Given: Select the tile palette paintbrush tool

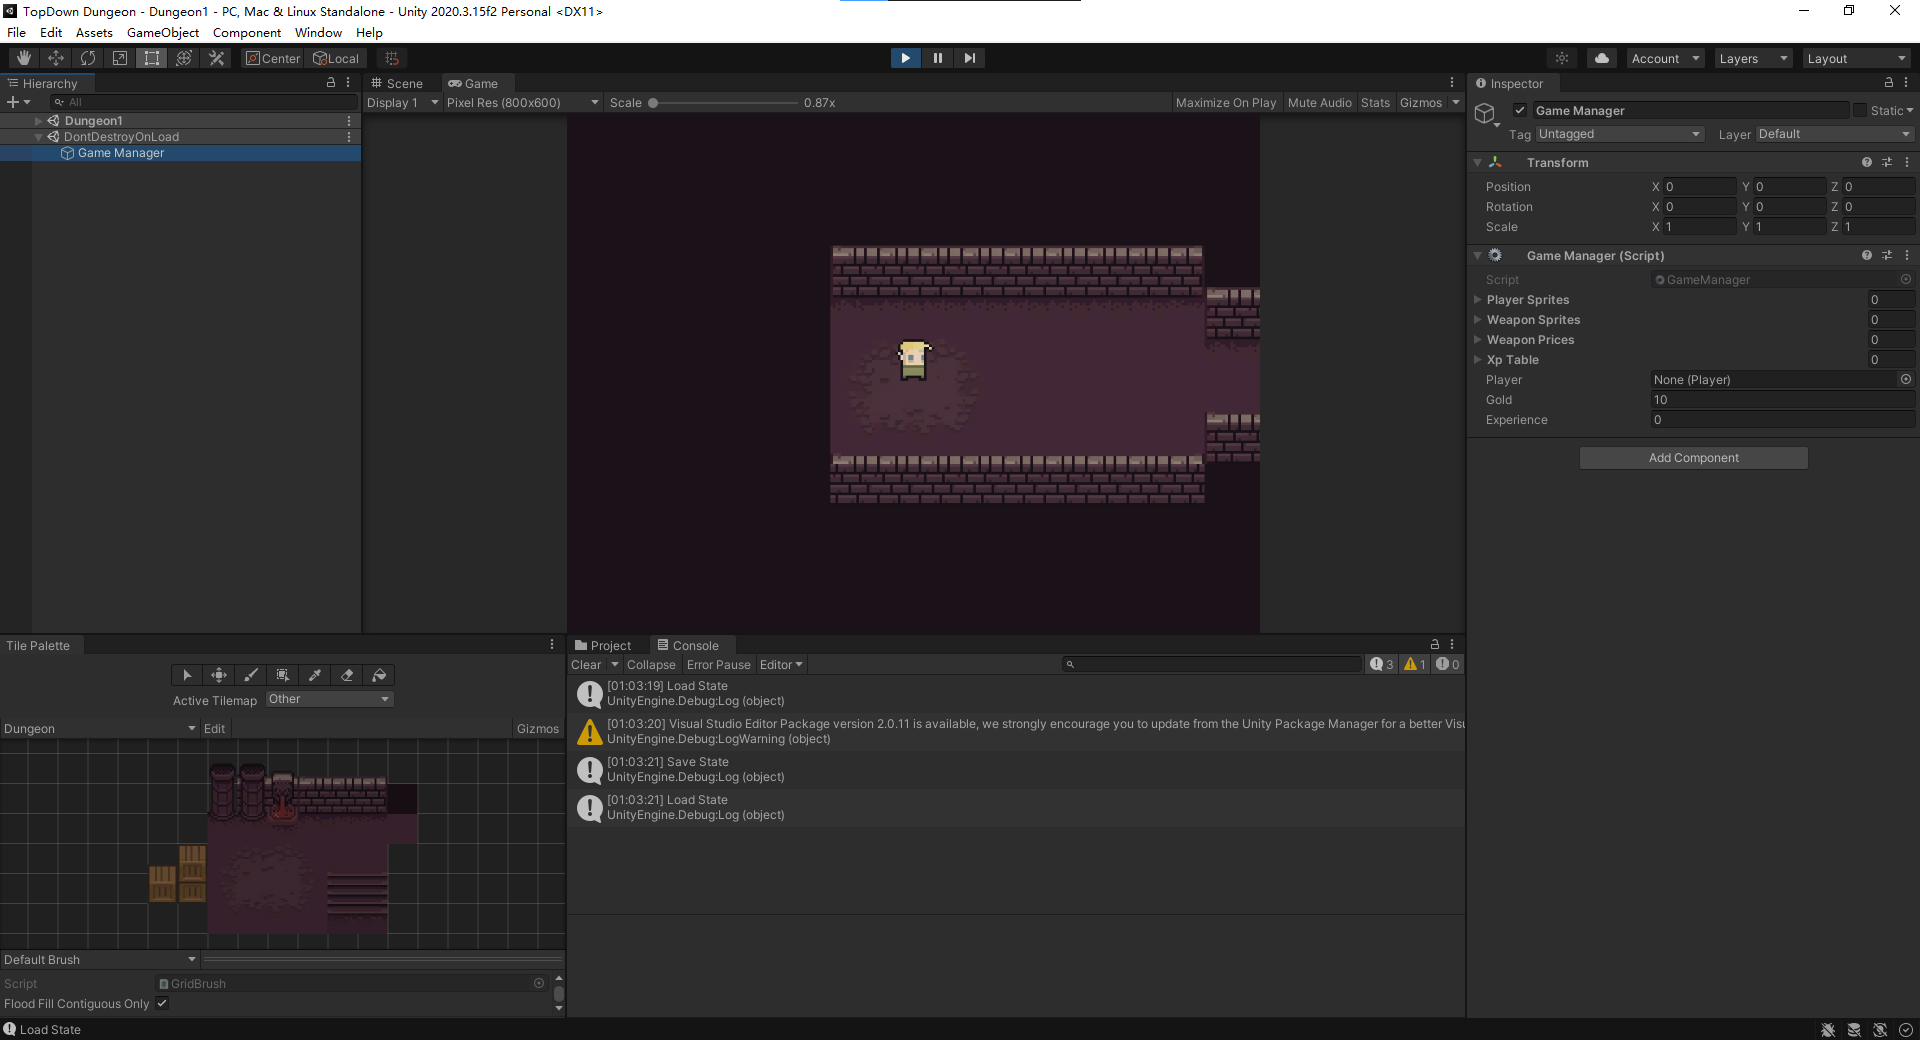Looking at the screenshot, I should pyautogui.click(x=251, y=675).
